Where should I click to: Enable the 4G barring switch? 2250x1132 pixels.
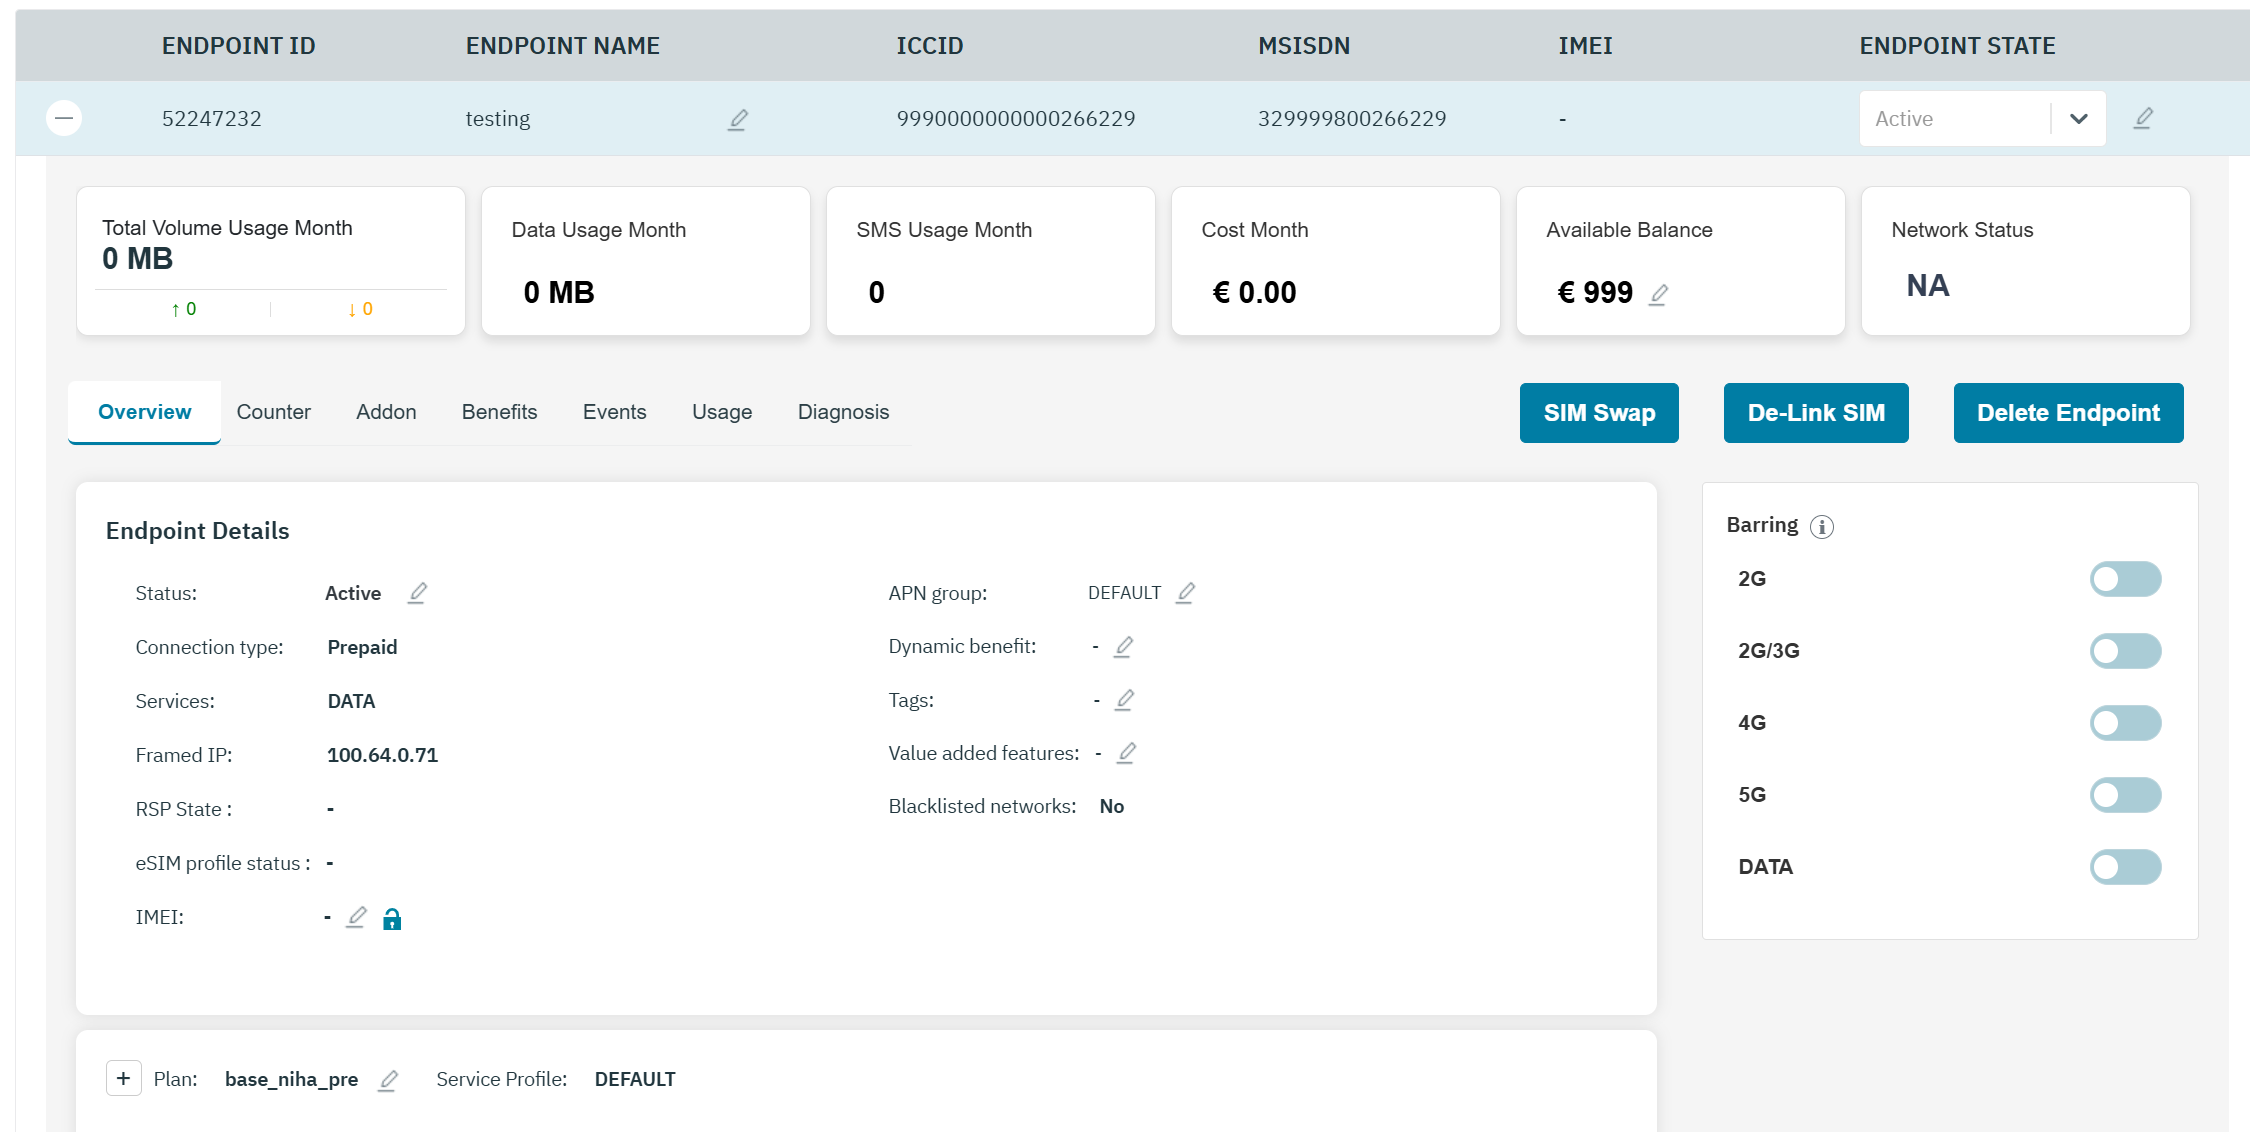point(2125,723)
